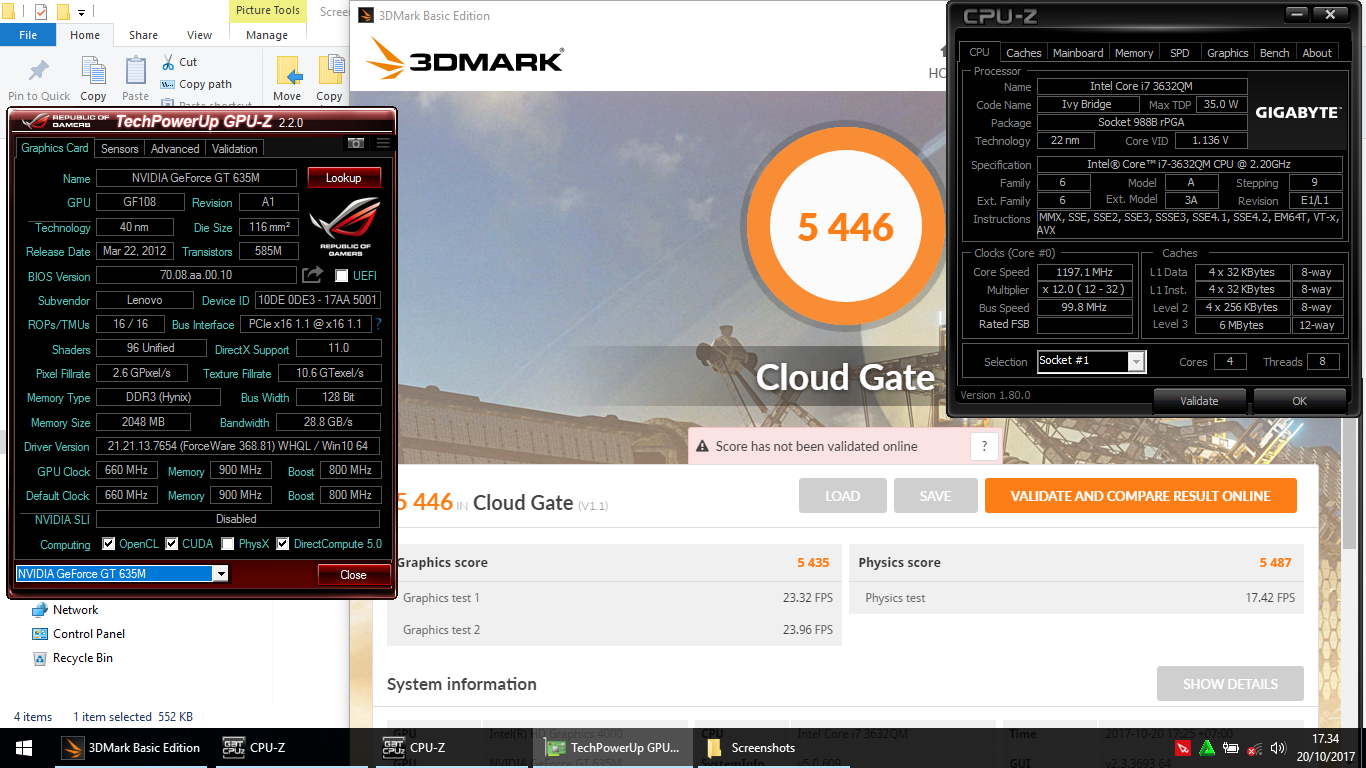Click the Move to folder icon
This screenshot has height=768, width=1366.
point(289,71)
